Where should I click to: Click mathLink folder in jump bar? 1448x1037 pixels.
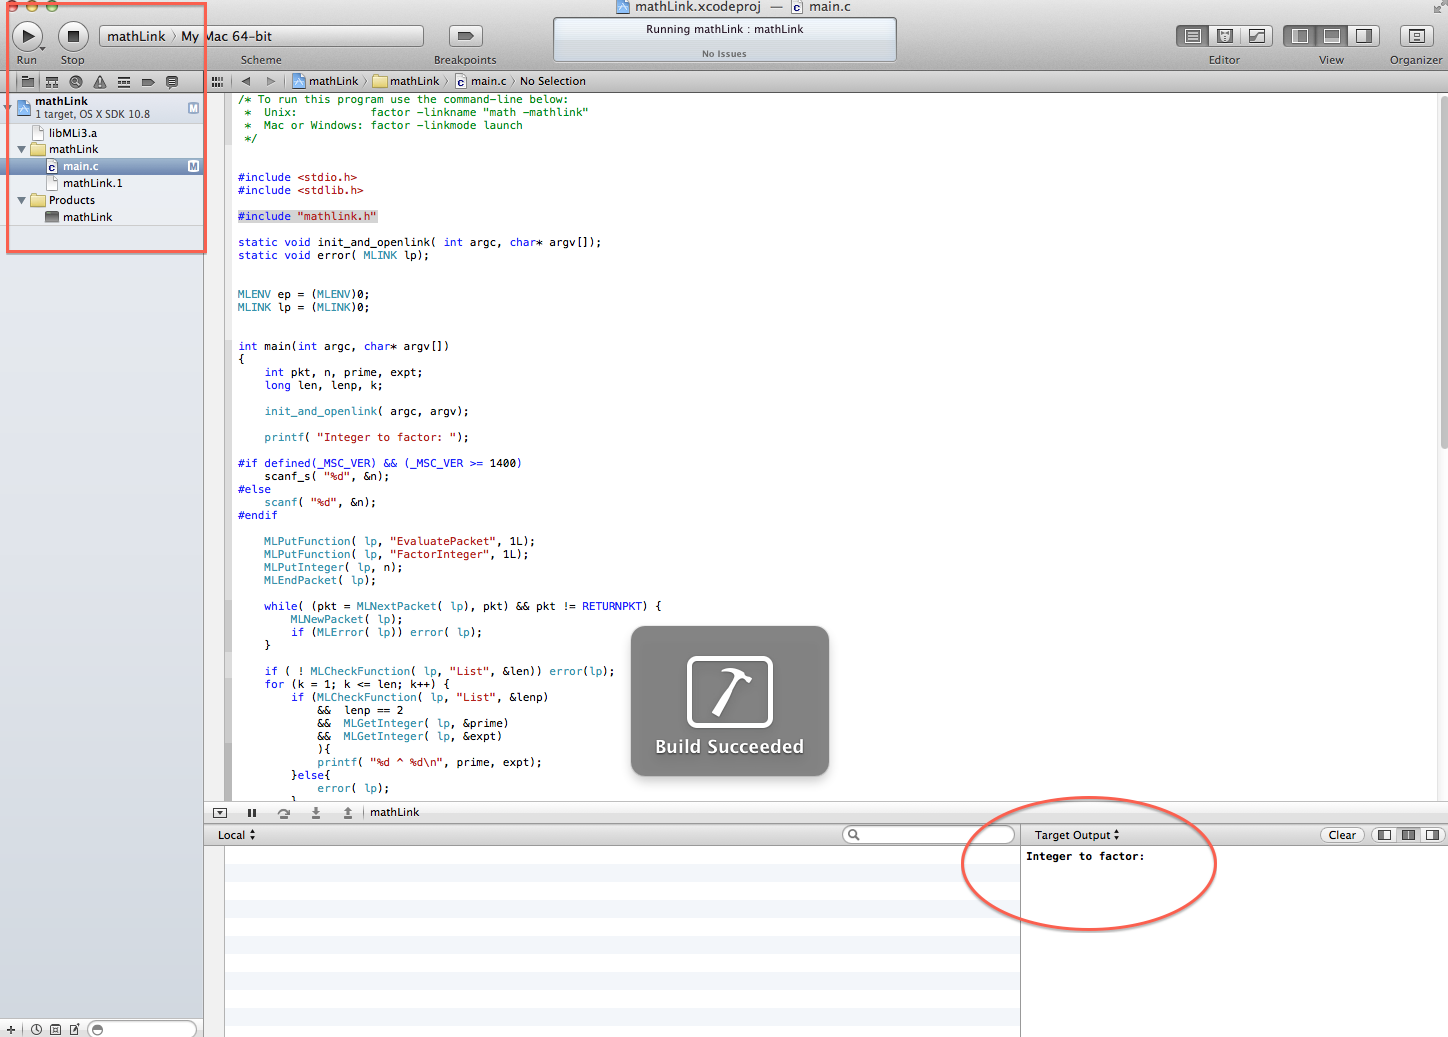click(x=407, y=81)
